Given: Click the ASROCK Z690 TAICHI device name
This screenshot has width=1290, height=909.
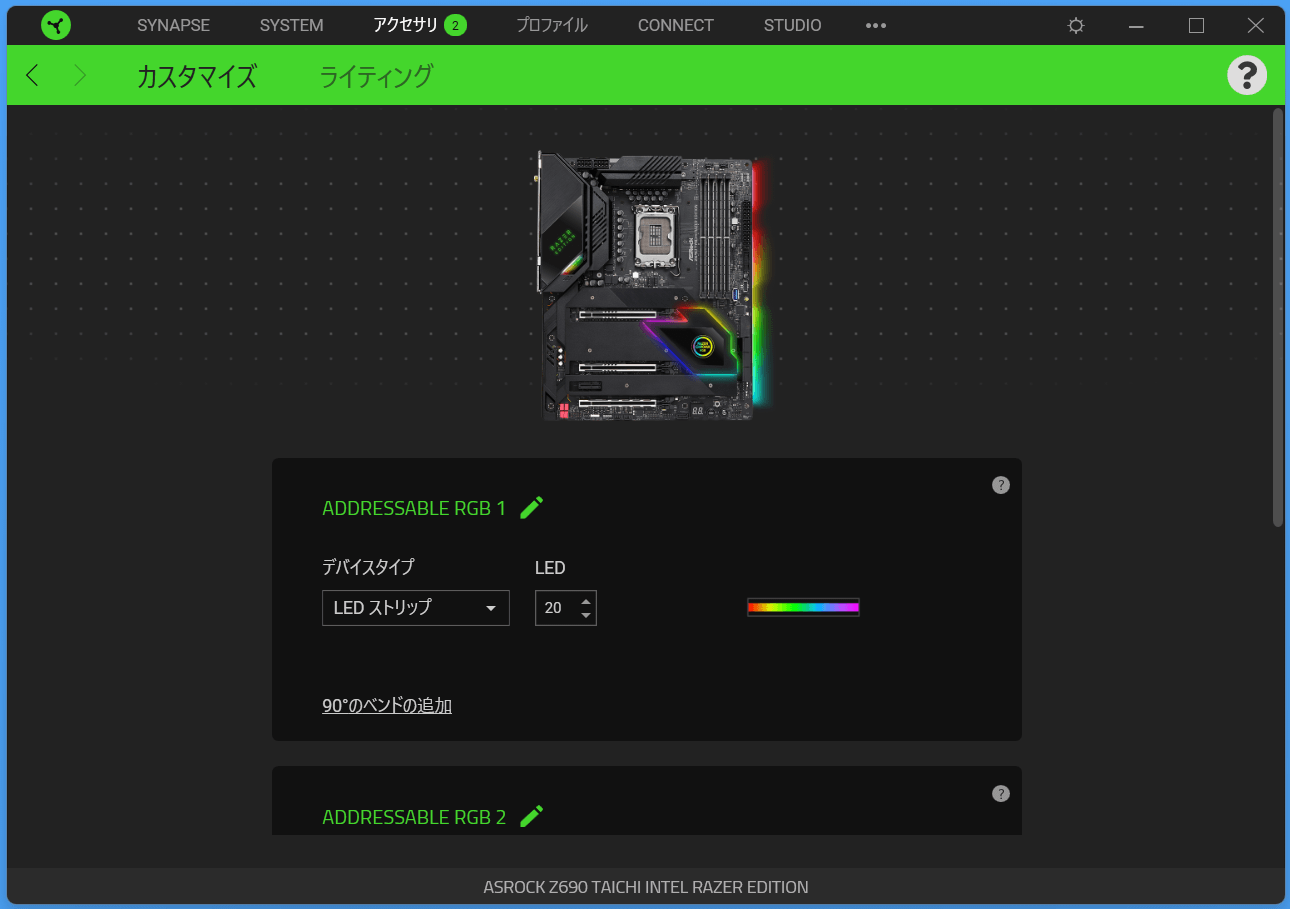Looking at the screenshot, I should 646,887.
